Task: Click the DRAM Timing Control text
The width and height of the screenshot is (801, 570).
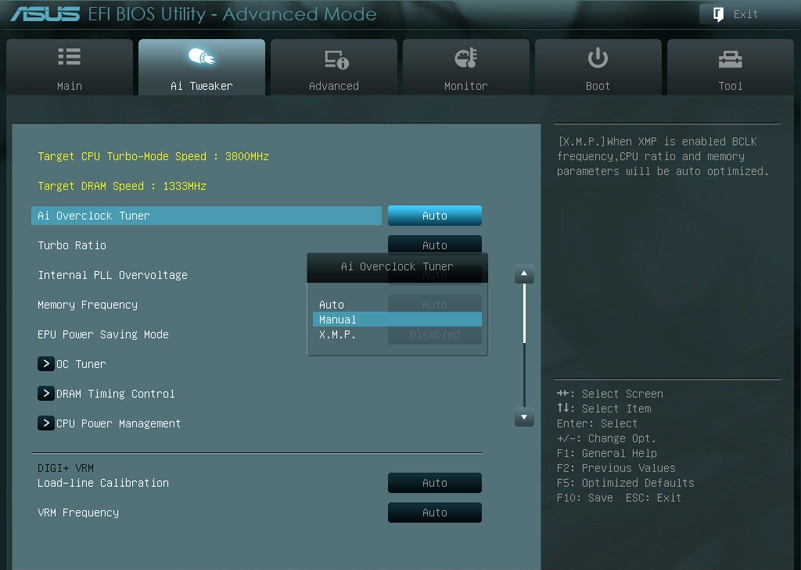Action: (115, 393)
